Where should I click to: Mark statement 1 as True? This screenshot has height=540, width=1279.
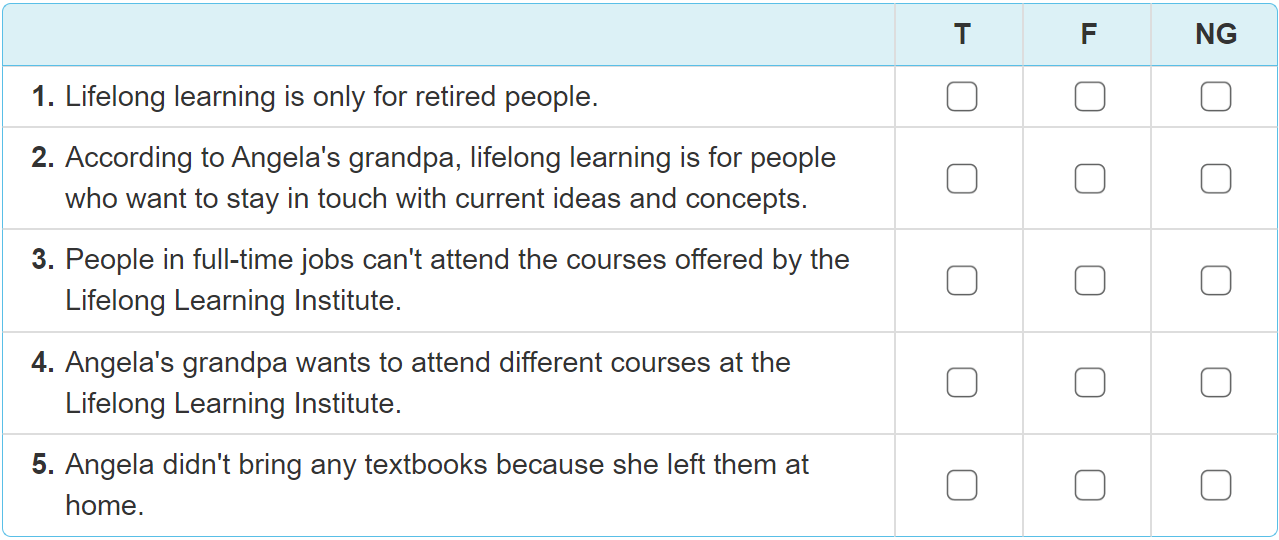tap(961, 97)
